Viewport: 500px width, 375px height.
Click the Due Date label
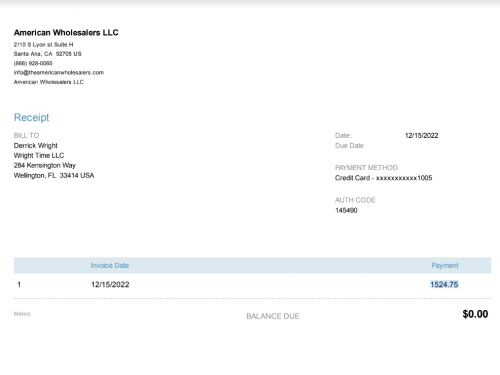pyautogui.click(x=349, y=146)
